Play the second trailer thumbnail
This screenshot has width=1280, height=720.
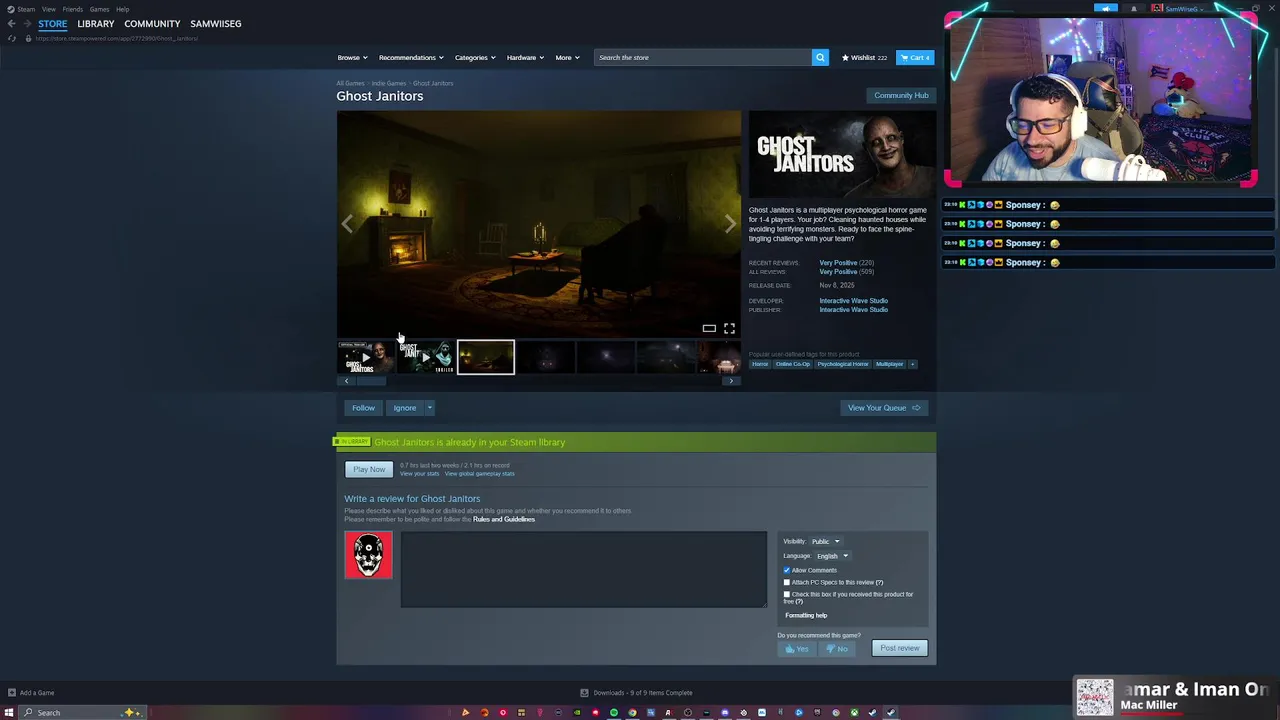(x=425, y=357)
